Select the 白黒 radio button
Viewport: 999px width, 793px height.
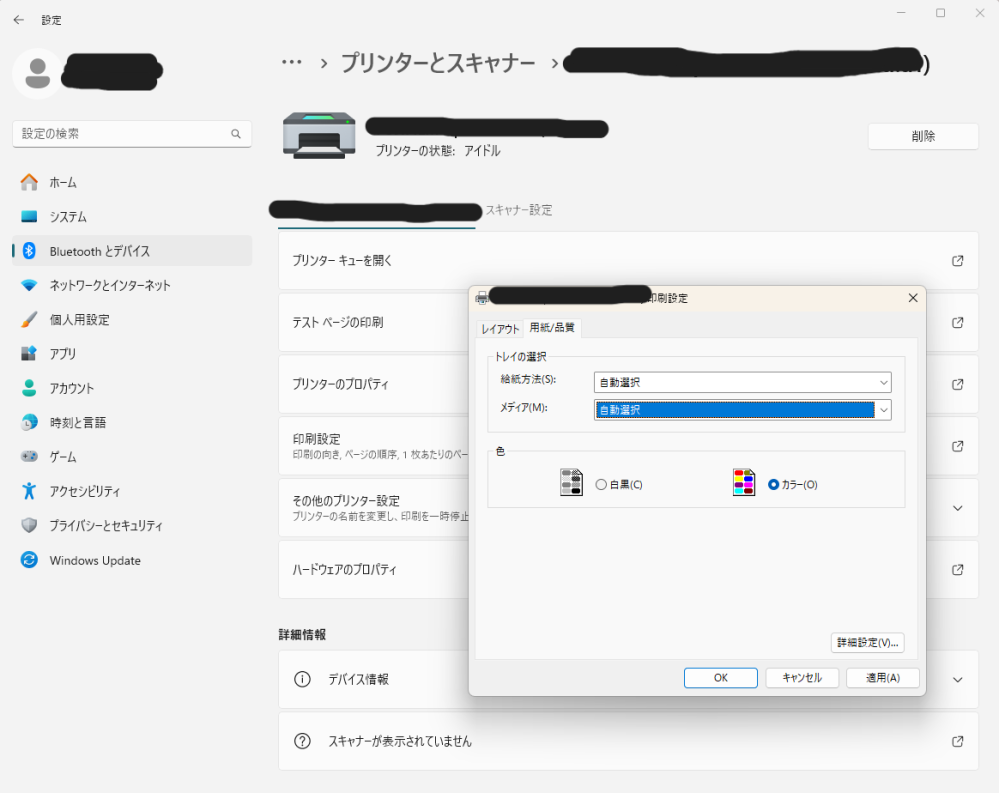coord(601,485)
